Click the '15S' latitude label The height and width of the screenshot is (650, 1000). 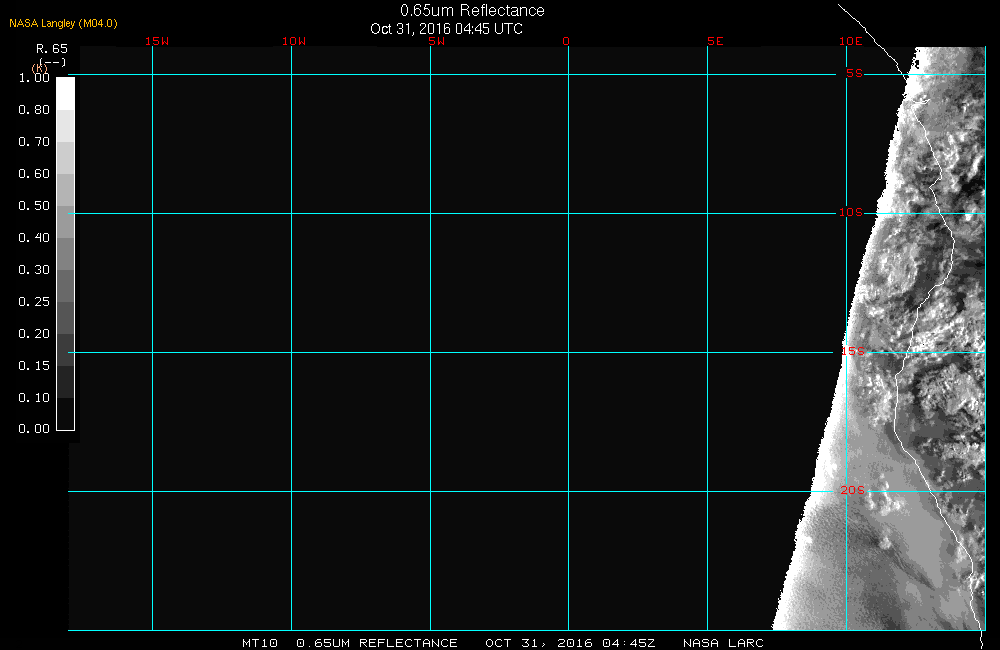pyautogui.click(x=853, y=351)
